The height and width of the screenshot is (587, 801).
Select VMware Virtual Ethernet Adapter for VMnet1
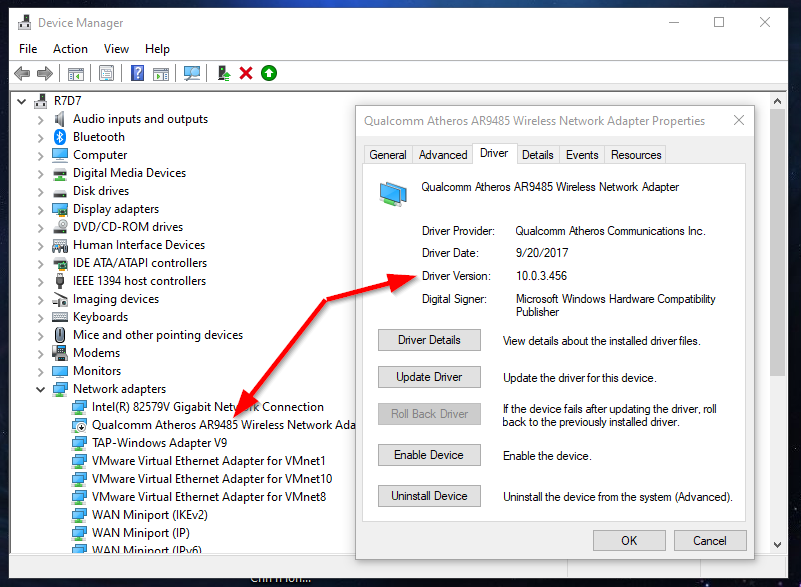(208, 461)
